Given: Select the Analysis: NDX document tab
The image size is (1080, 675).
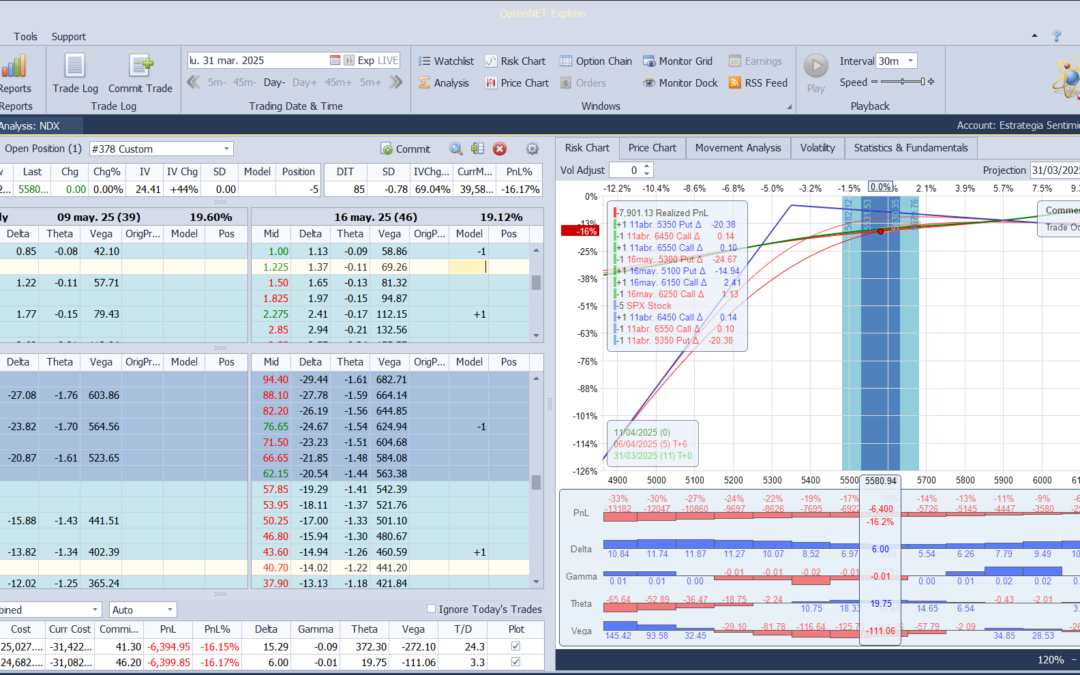Looking at the screenshot, I should tap(41, 126).
